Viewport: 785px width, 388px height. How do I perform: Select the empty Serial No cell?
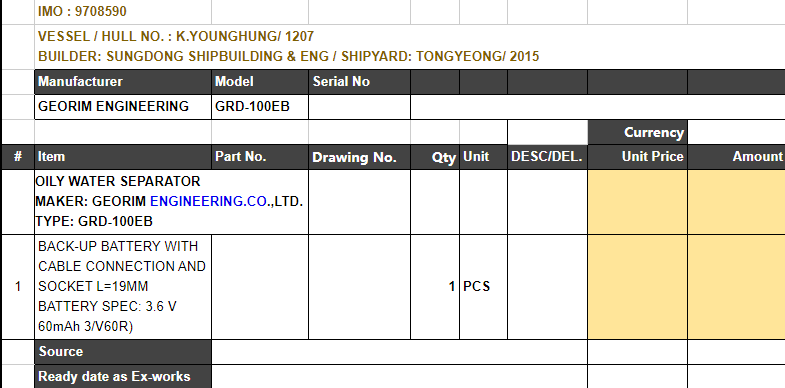(359, 107)
